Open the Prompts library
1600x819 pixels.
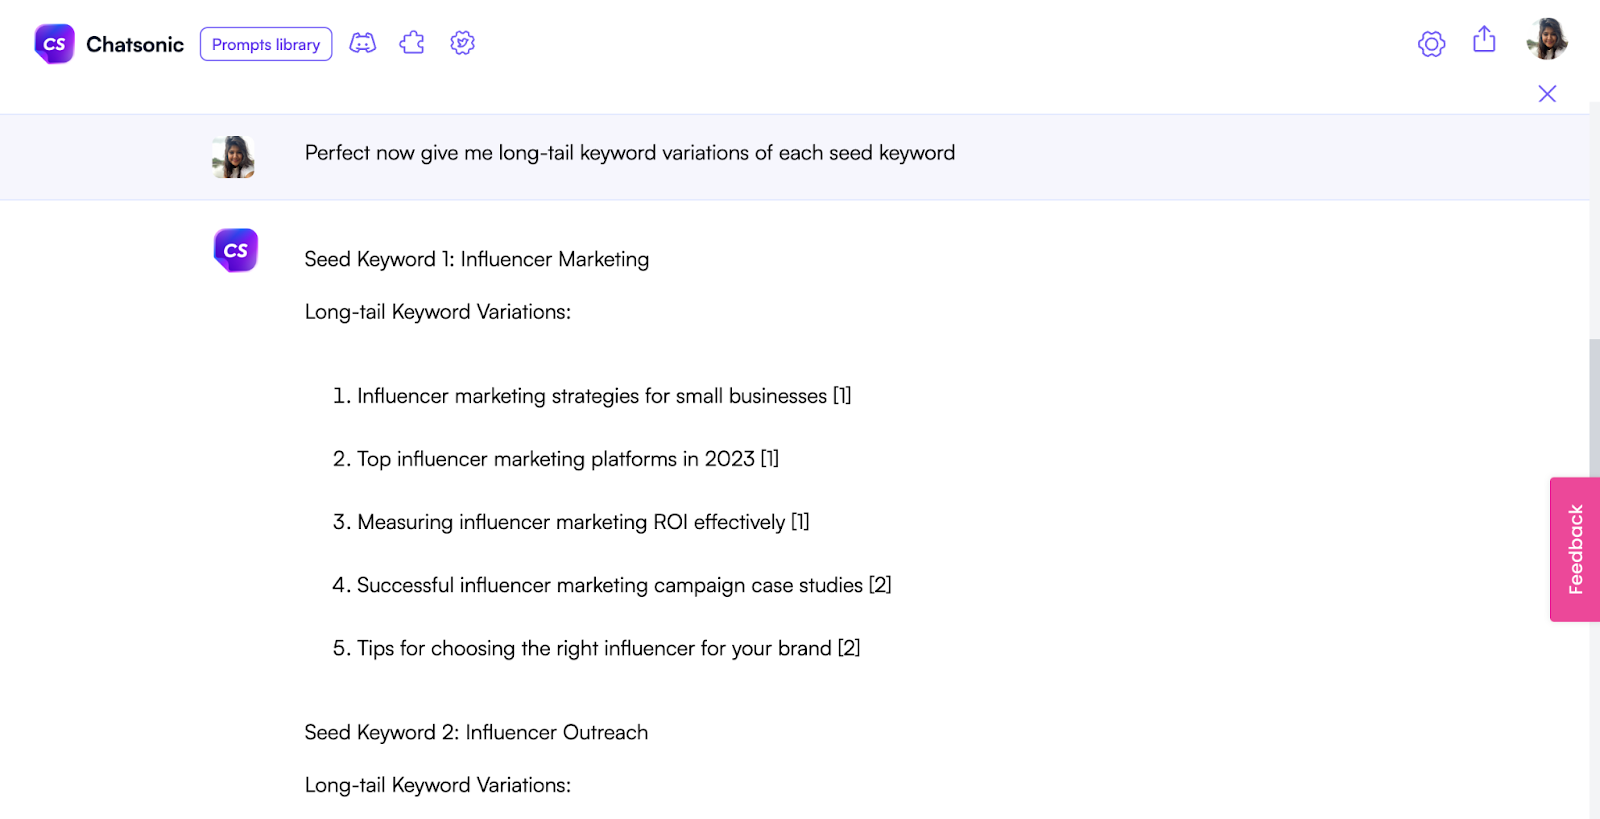[266, 44]
